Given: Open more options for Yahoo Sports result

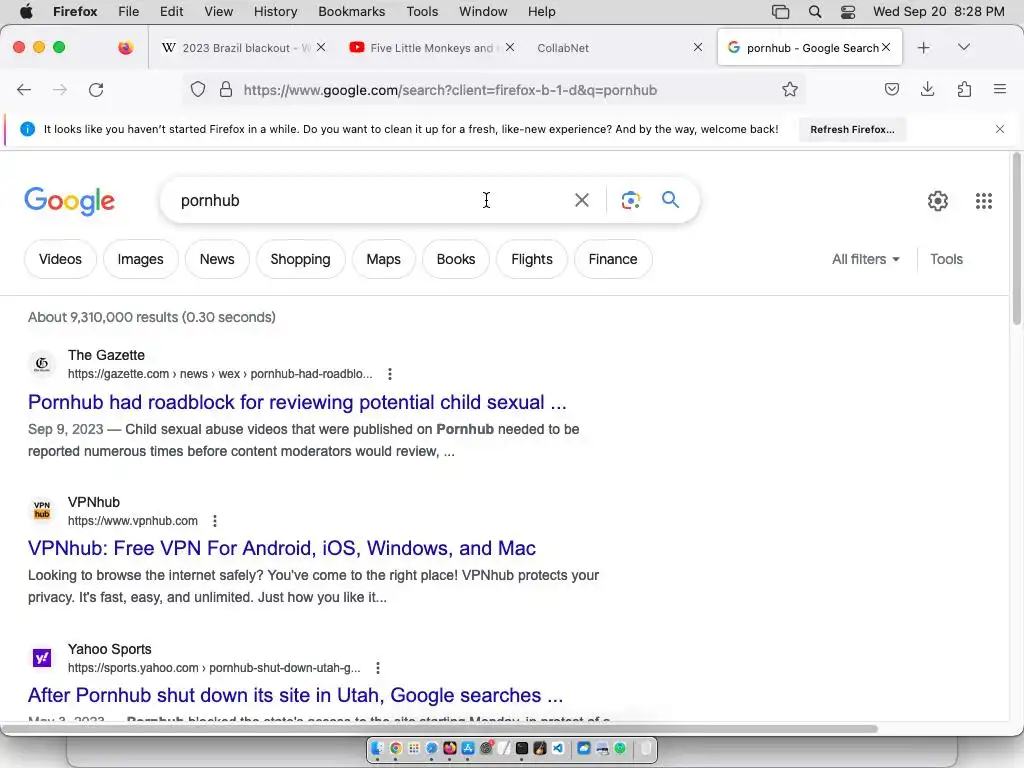Looking at the screenshot, I should [377, 668].
